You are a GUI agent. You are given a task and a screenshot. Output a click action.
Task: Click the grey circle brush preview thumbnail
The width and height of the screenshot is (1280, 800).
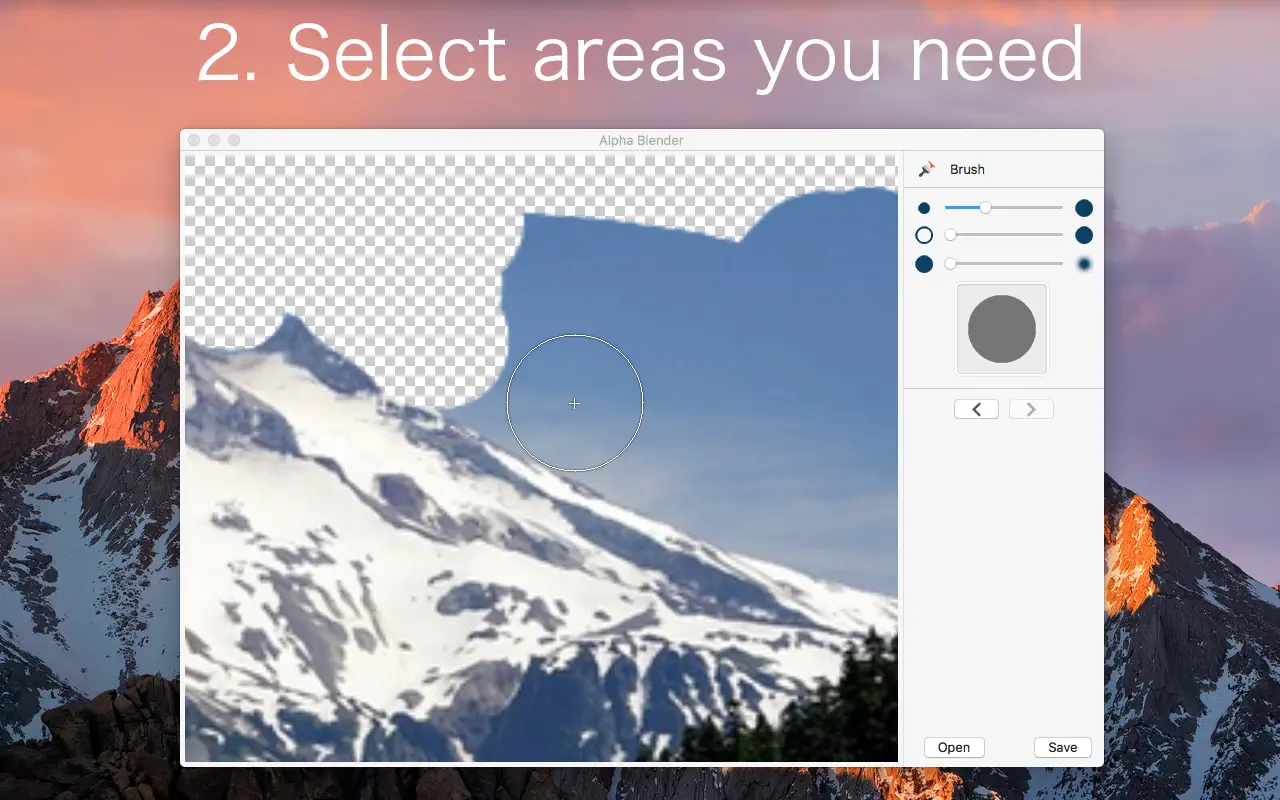tap(1002, 329)
